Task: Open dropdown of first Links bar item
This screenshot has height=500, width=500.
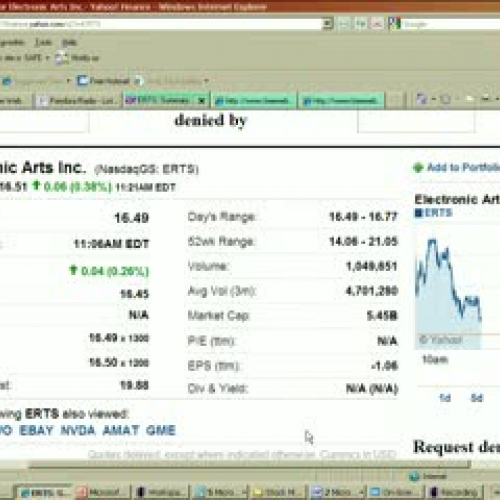Action: 68,81
